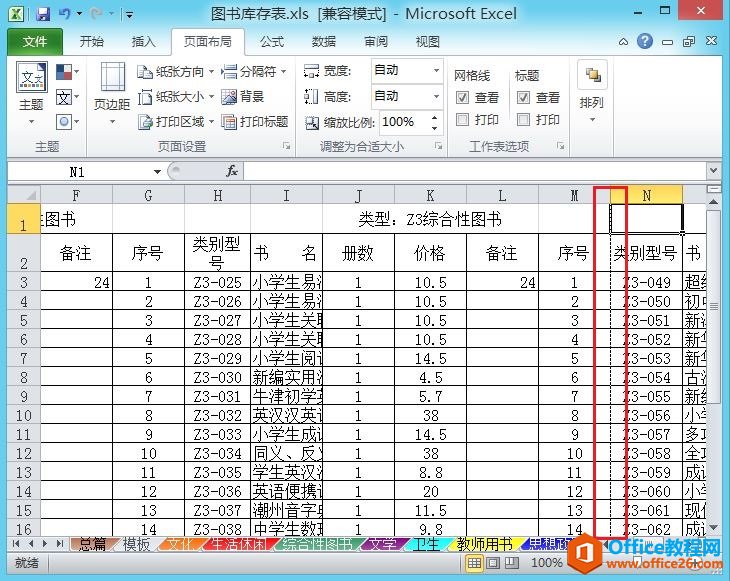Go to previous sheet navigation arrow
This screenshot has height=581, width=730.
pyautogui.click(x=31, y=543)
